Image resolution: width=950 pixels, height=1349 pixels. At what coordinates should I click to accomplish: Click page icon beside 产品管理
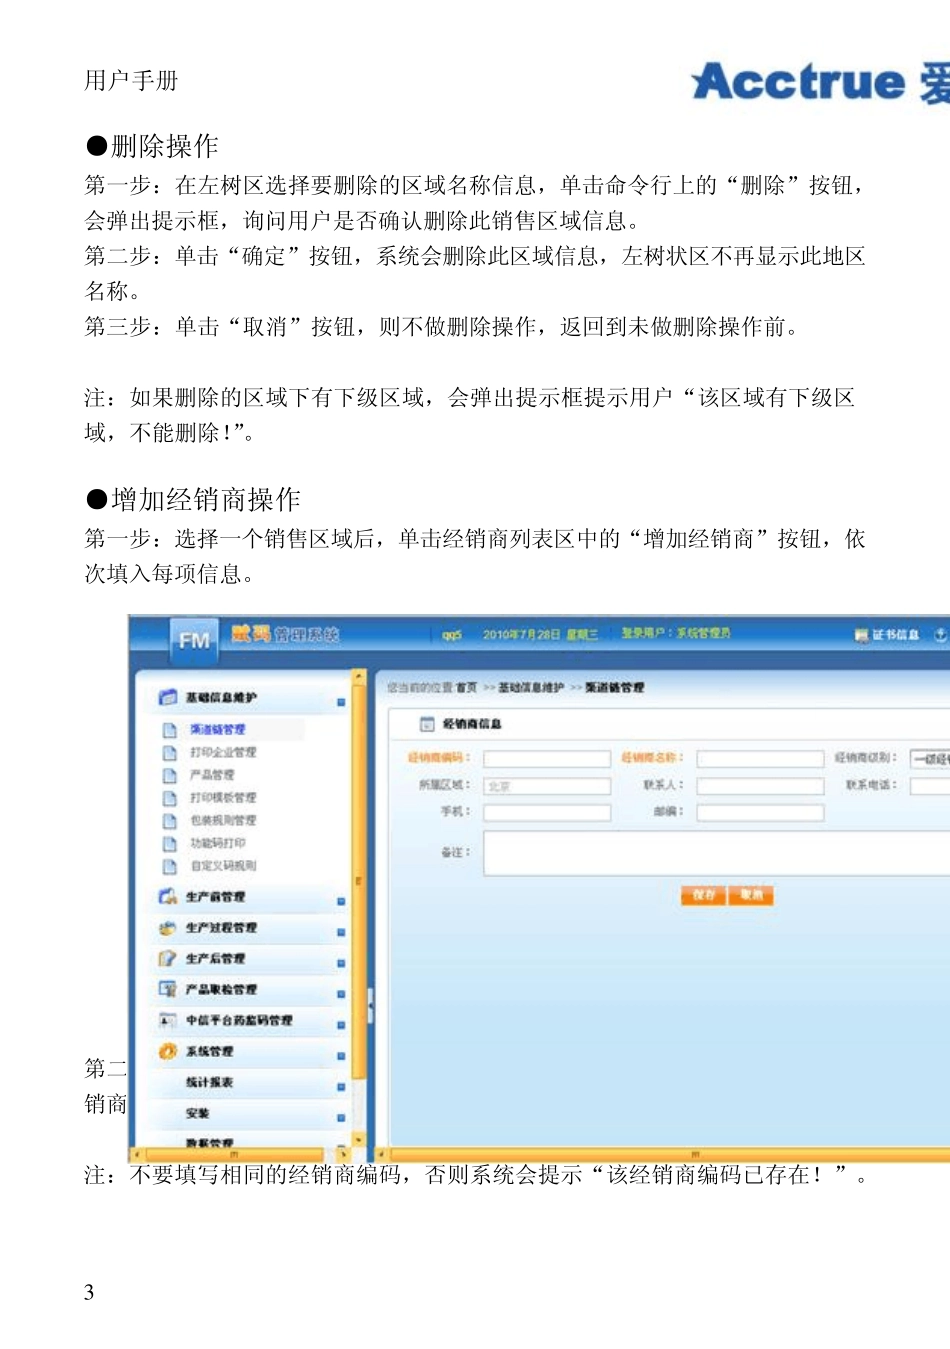[170, 775]
